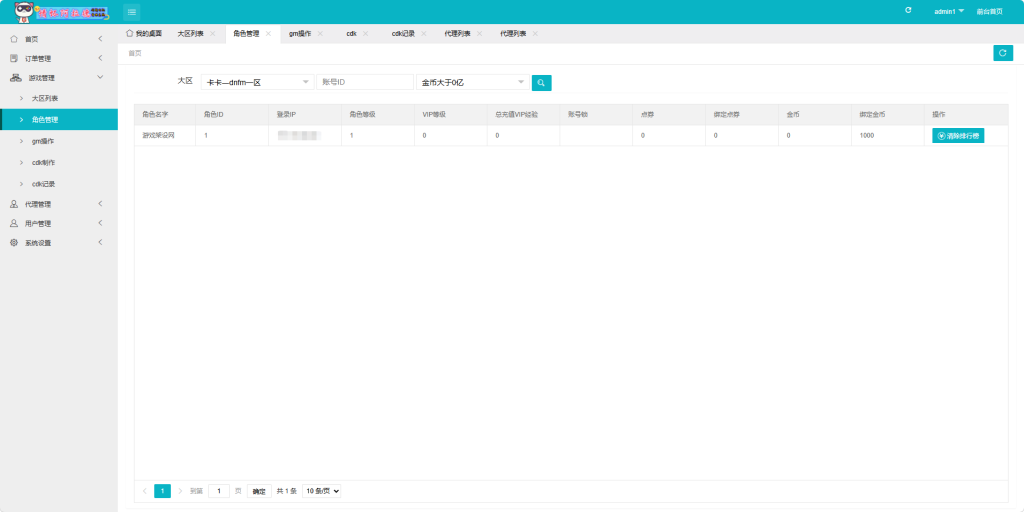Click the home icon beside 首页 in sidebar
Image resolution: width=1024 pixels, height=512 pixels.
point(14,39)
